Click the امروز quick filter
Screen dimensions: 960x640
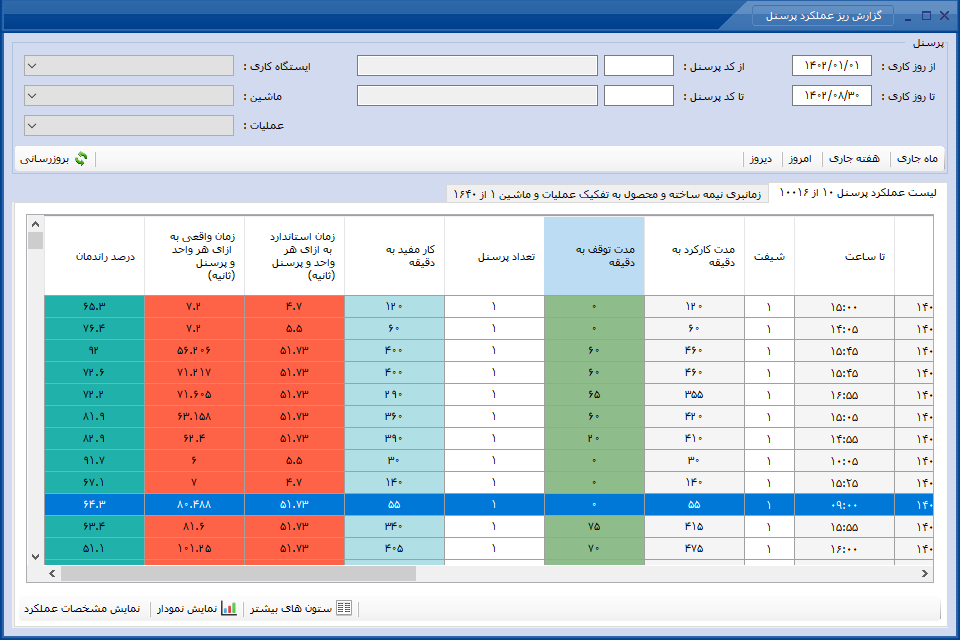[800, 159]
